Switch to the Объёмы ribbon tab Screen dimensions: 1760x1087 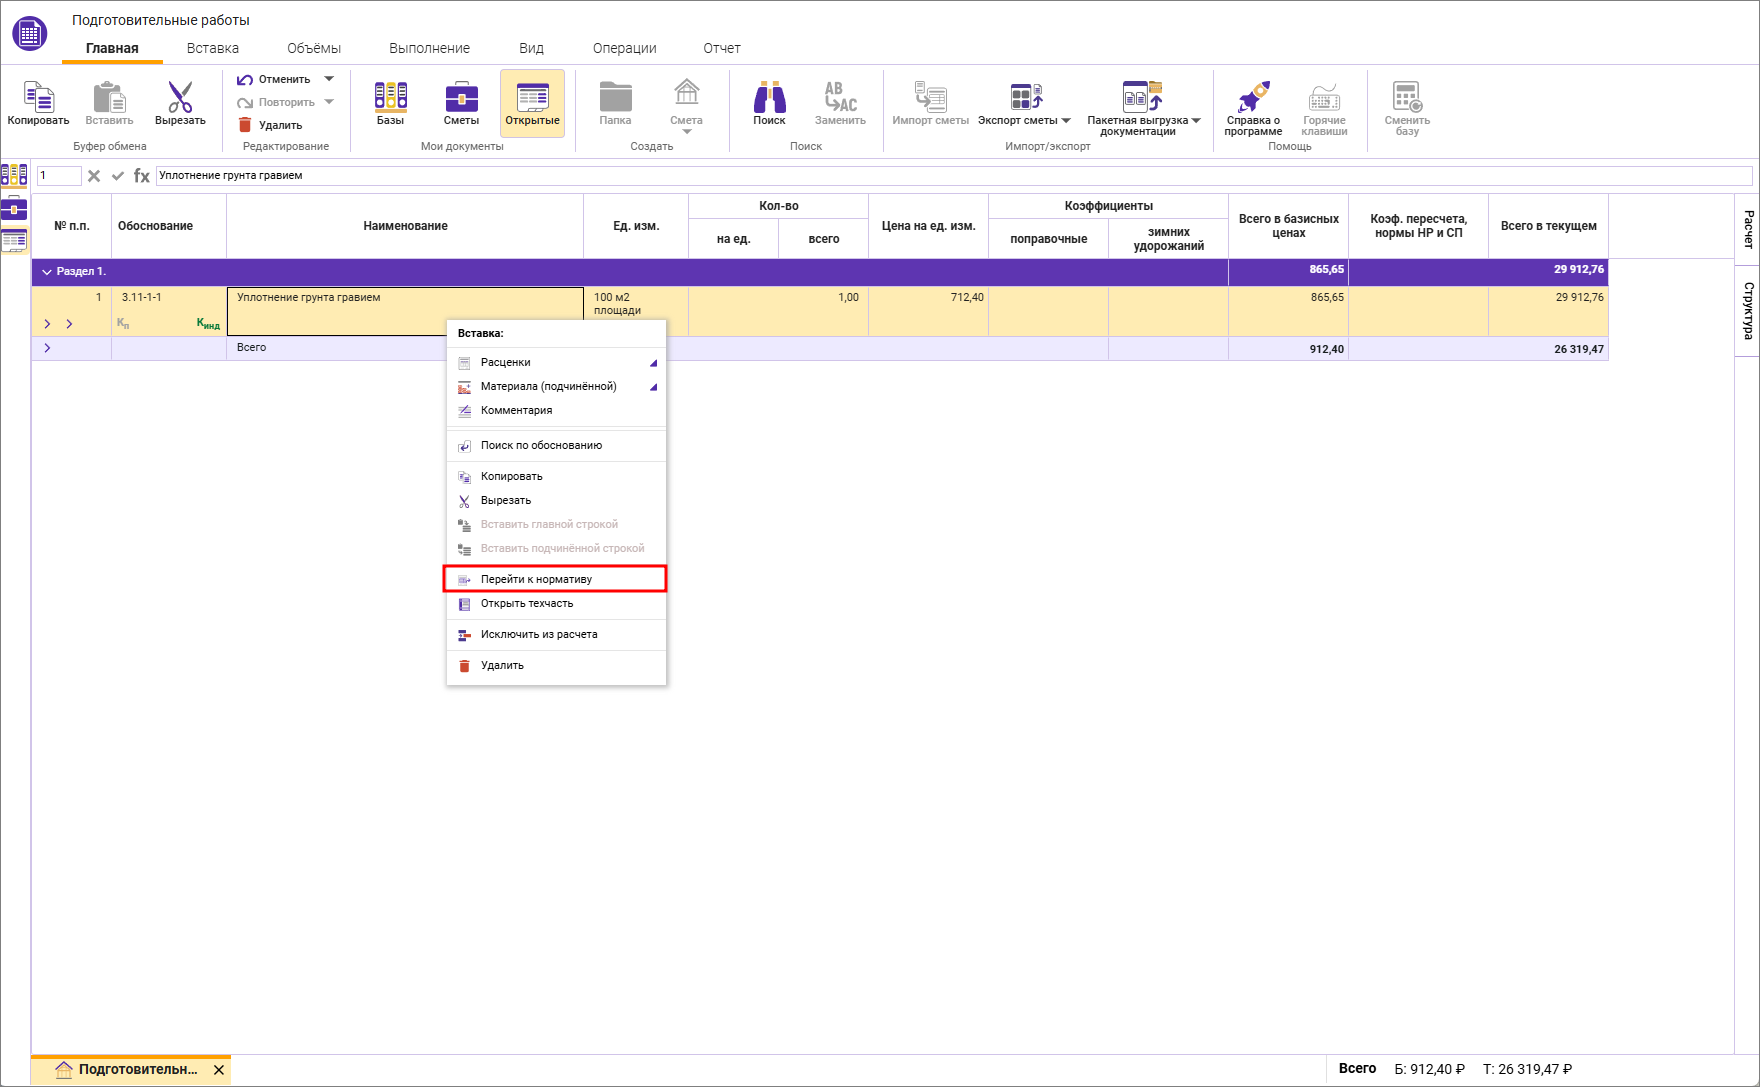[313, 48]
